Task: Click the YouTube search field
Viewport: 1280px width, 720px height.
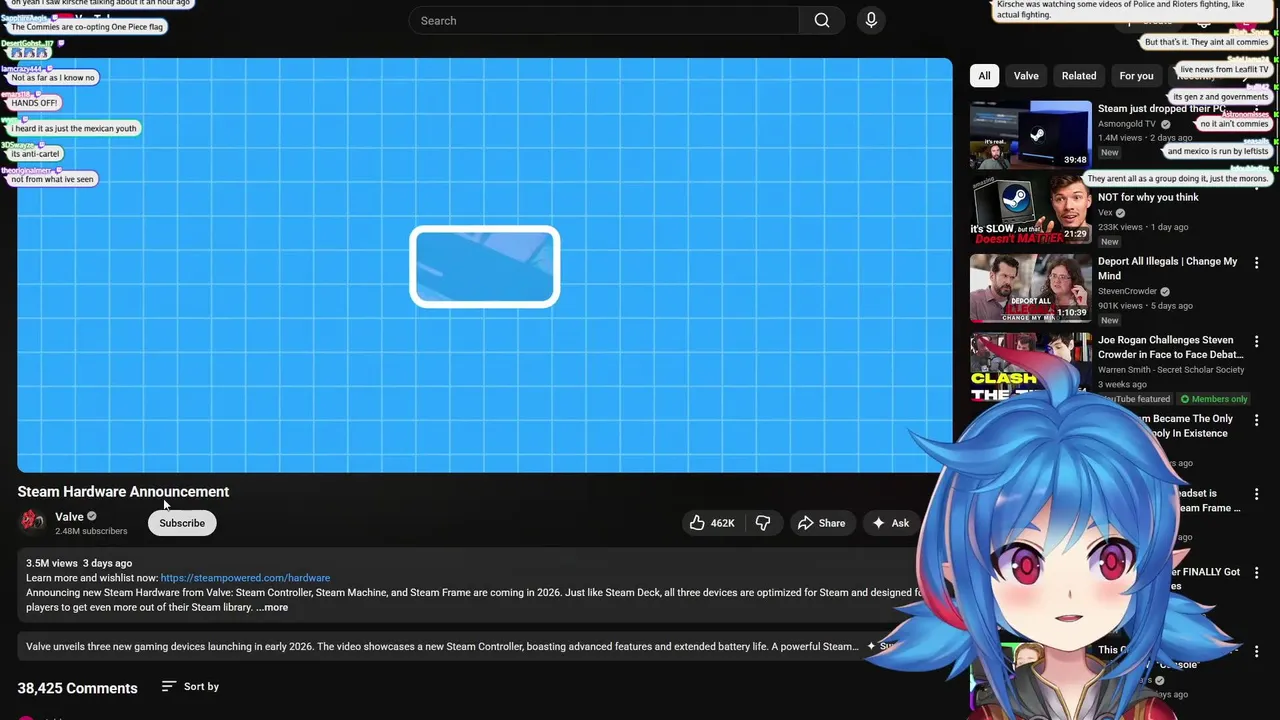Action: (604, 21)
